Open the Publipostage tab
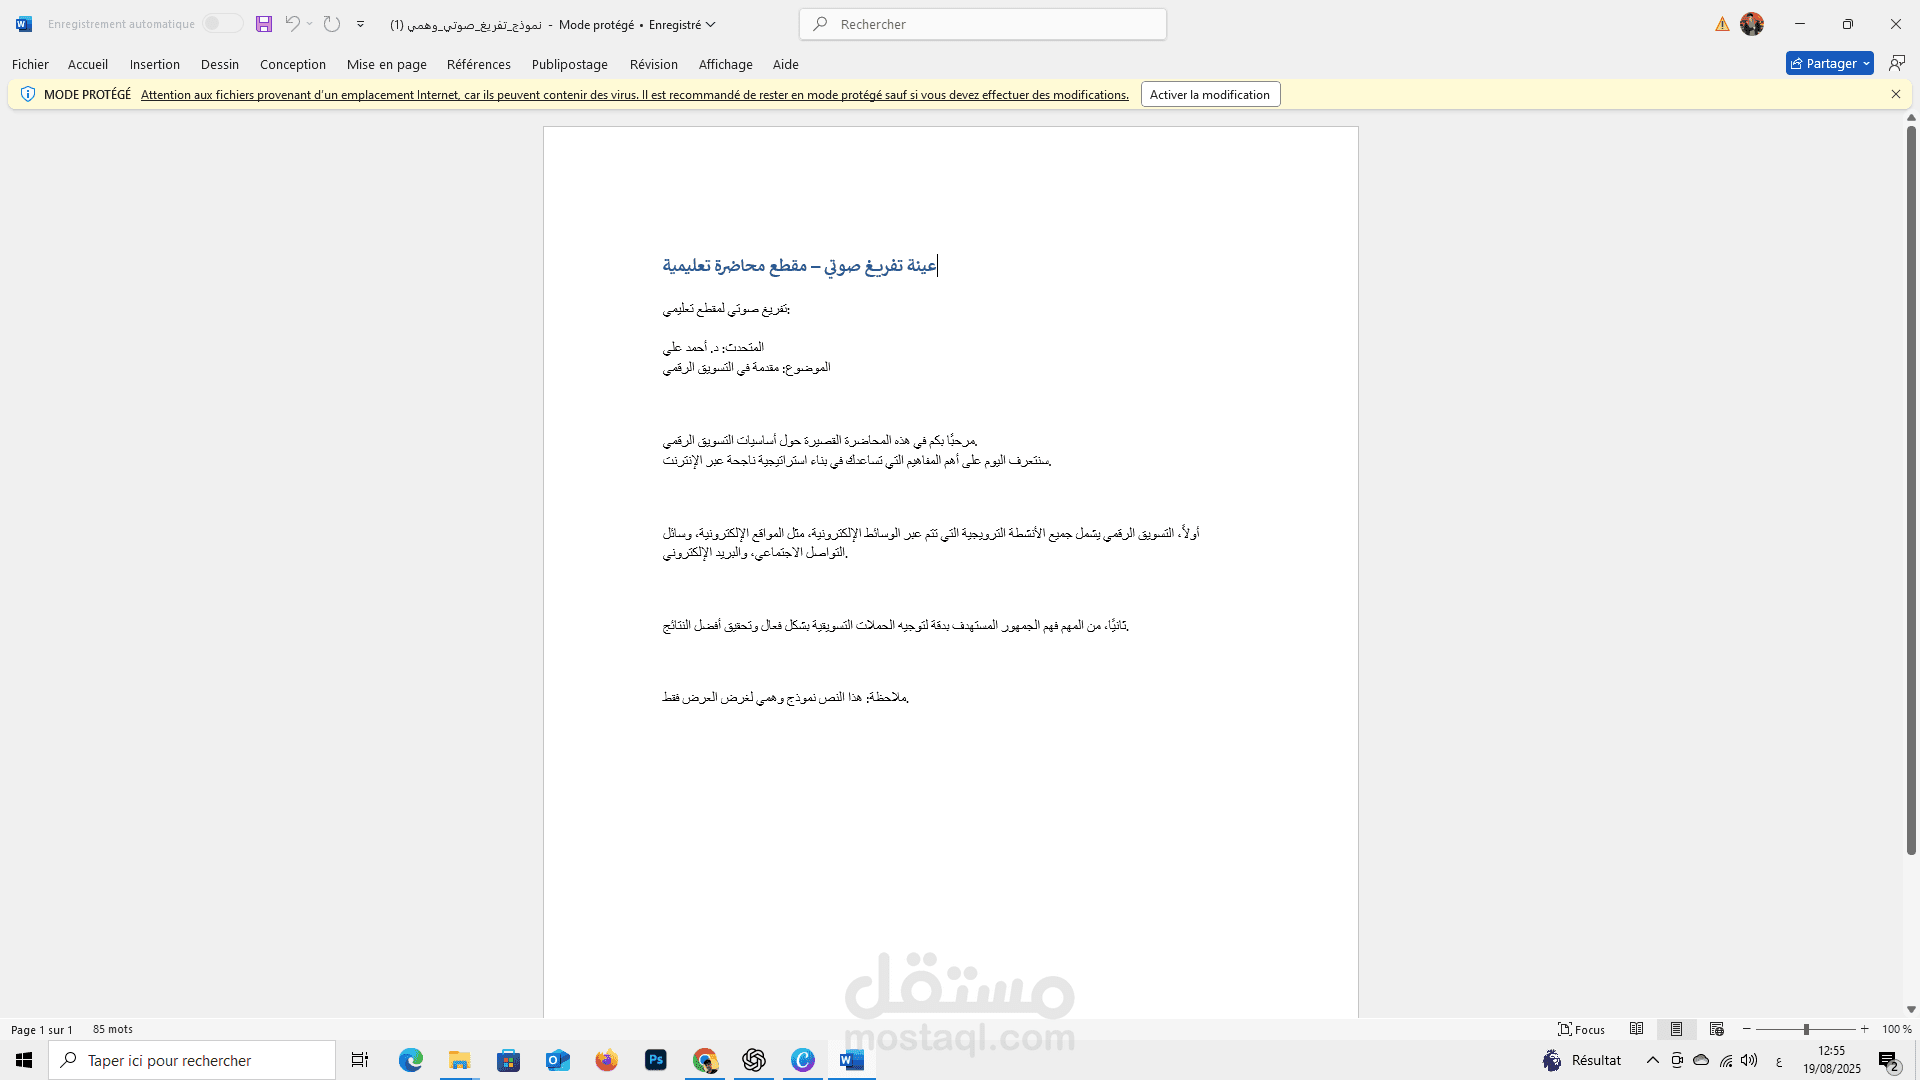This screenshot has width=1920, height=1080. (x=570, y=64)
